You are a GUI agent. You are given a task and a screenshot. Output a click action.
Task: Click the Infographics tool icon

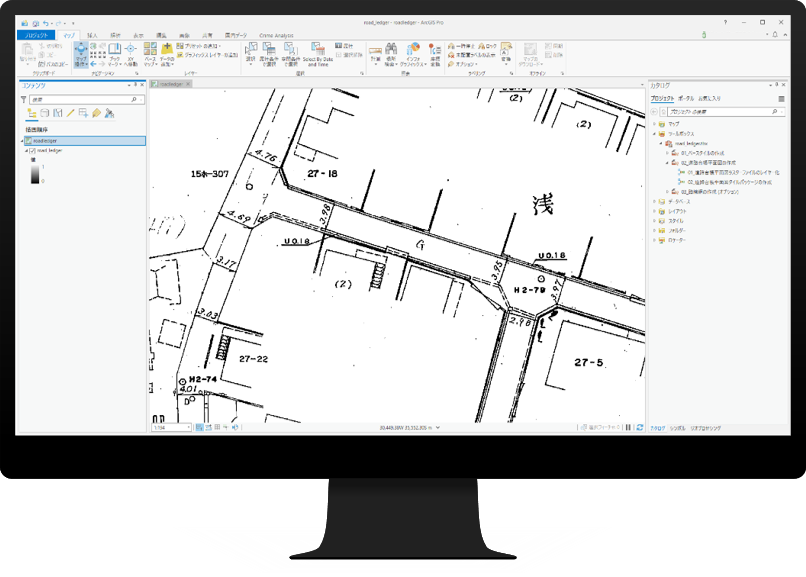point(412,55)
